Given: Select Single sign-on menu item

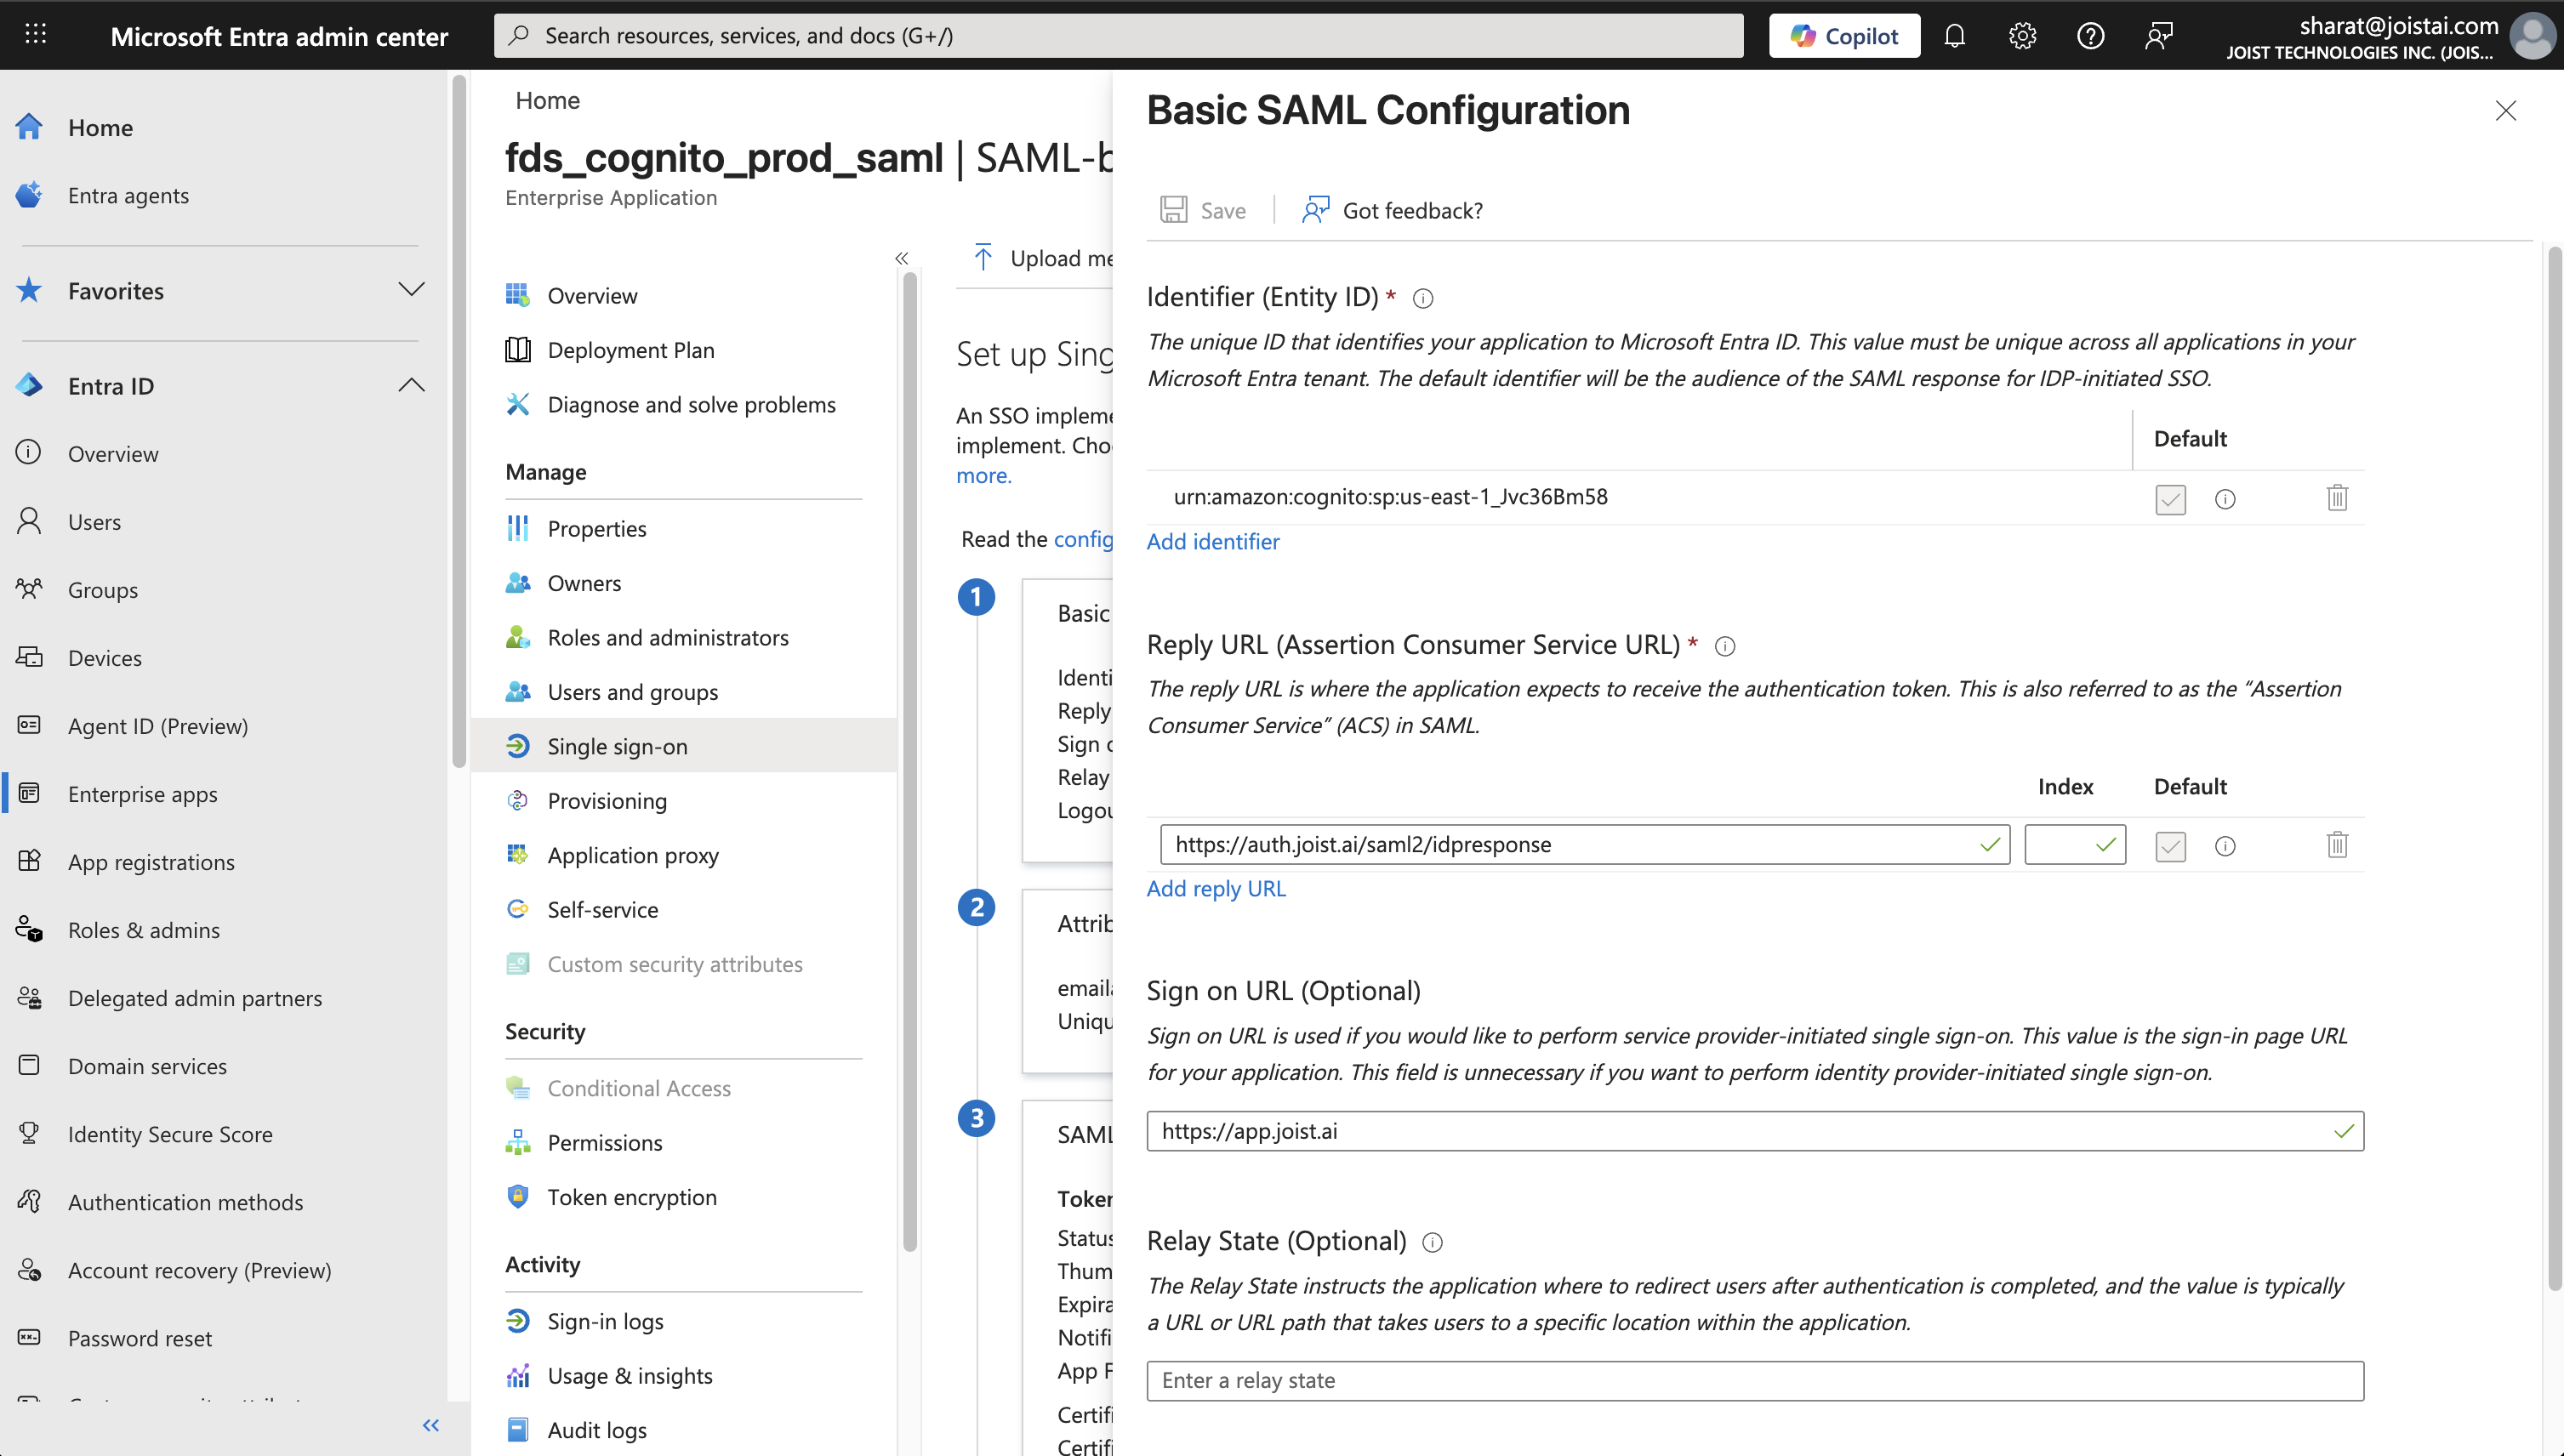Looking at the screenshot, I should (683, 746).
